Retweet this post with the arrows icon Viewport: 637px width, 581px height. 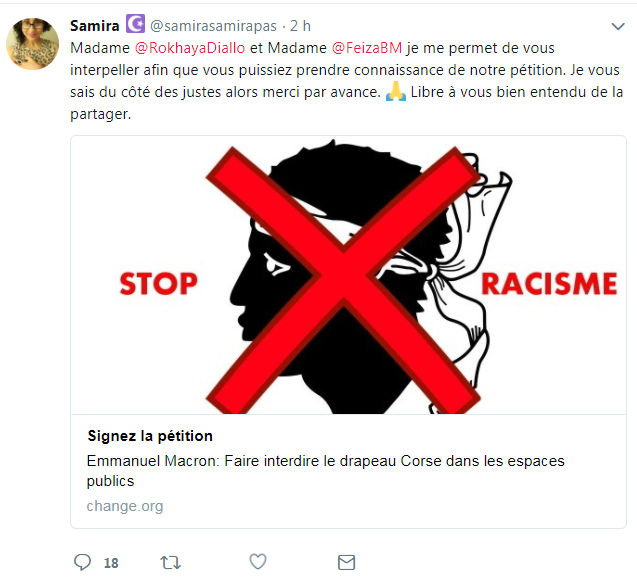click(x=170, y=562)
